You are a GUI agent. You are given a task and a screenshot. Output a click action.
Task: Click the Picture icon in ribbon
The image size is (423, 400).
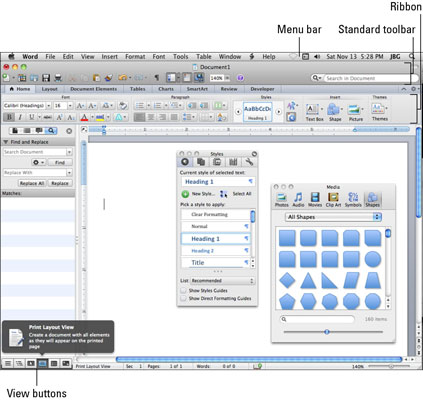pyautogui.click(x=356, y=112)
